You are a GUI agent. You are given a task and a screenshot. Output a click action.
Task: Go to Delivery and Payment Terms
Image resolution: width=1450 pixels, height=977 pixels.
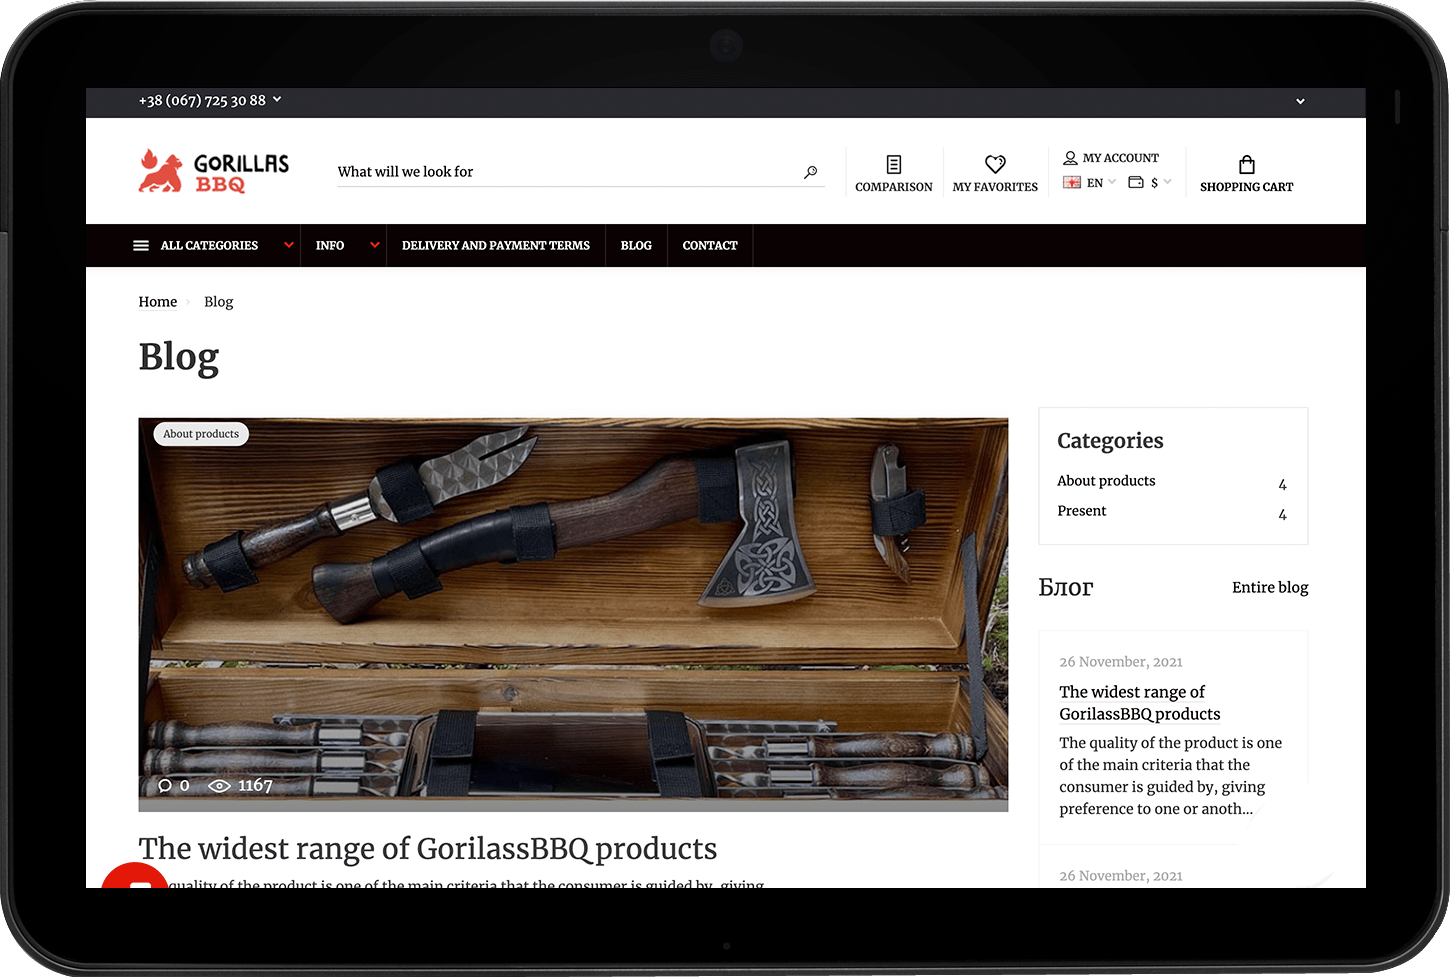(495, 246)
